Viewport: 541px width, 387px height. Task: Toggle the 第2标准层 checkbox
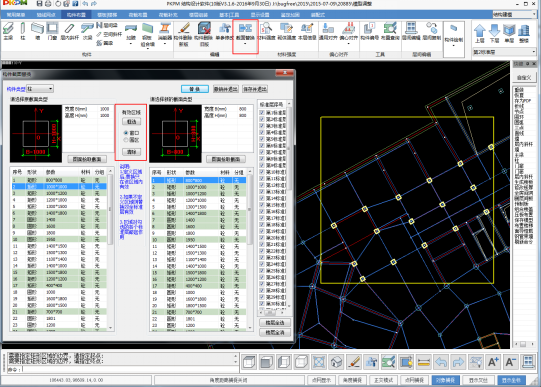click(262, 119)
